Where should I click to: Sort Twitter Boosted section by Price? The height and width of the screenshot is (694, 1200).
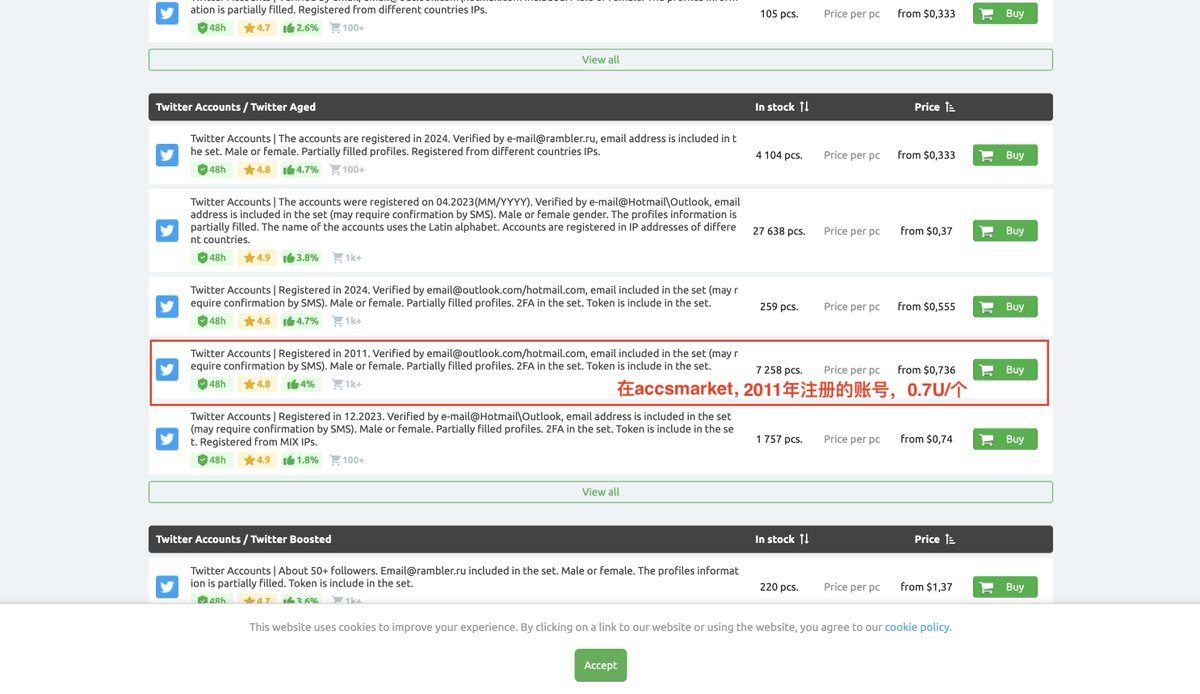[x=935, y=539]
